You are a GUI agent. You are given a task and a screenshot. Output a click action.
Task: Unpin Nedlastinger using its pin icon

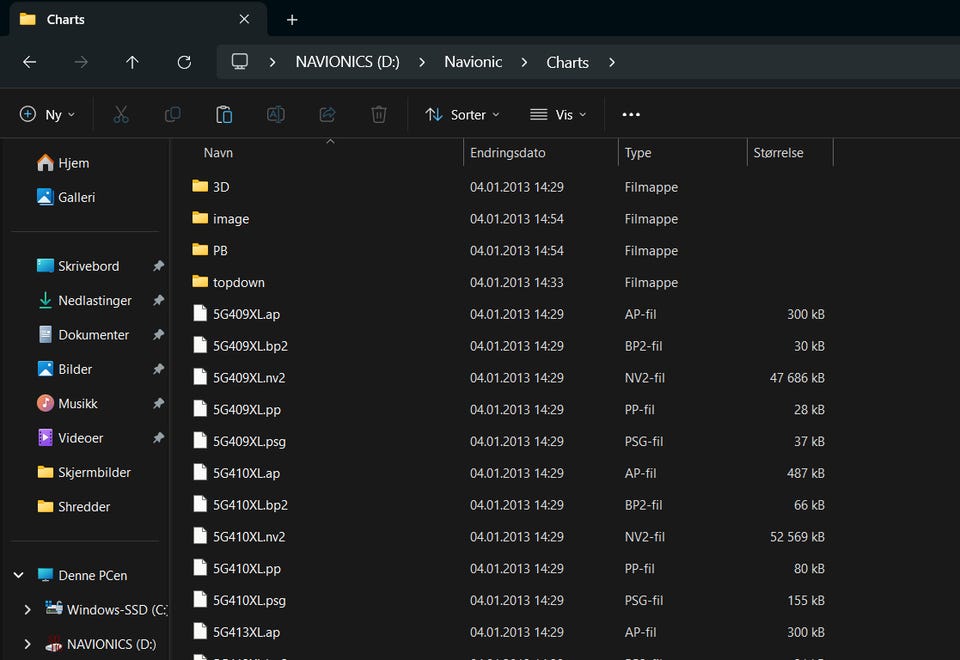click(x=158, y=301)
